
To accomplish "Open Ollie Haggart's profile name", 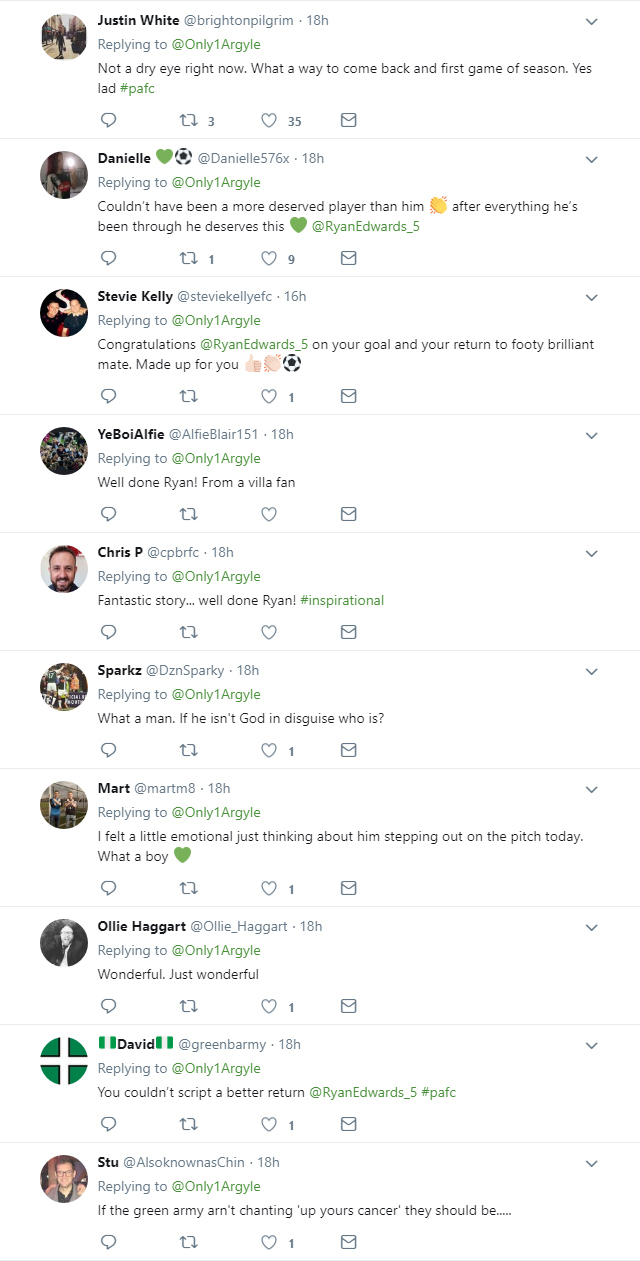I will point(142,926).
